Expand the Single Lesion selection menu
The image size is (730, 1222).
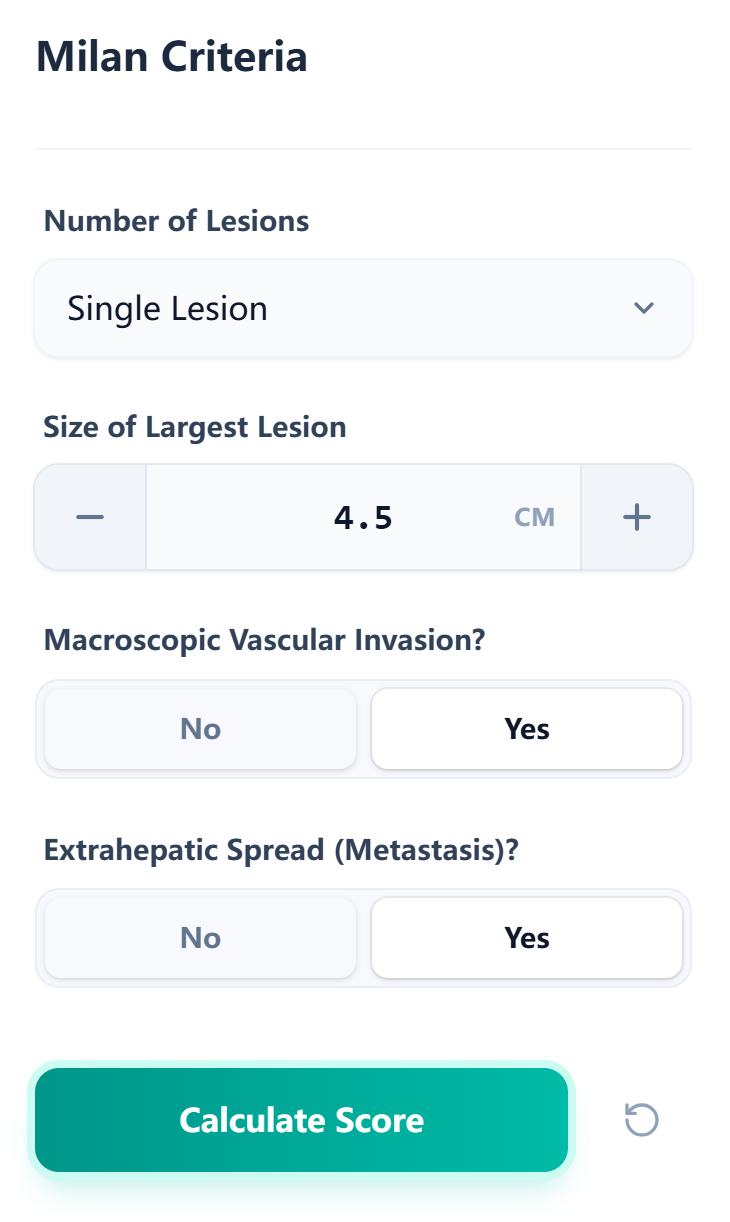[363, 308]
